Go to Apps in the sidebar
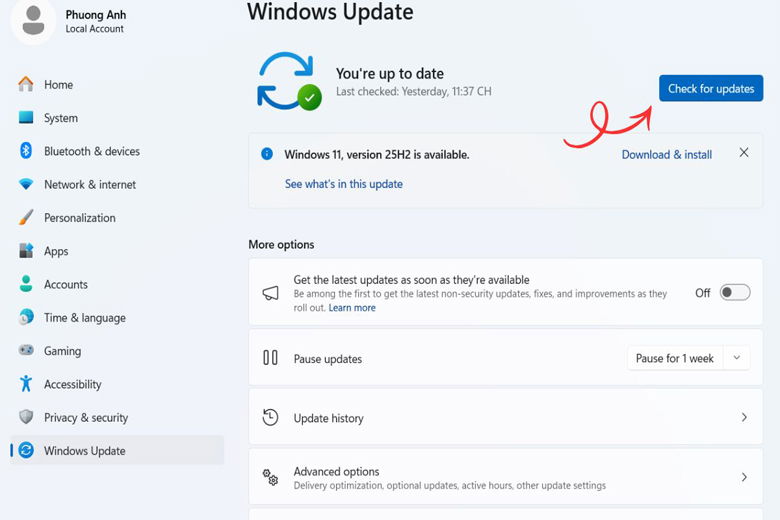 click(56, 251)
